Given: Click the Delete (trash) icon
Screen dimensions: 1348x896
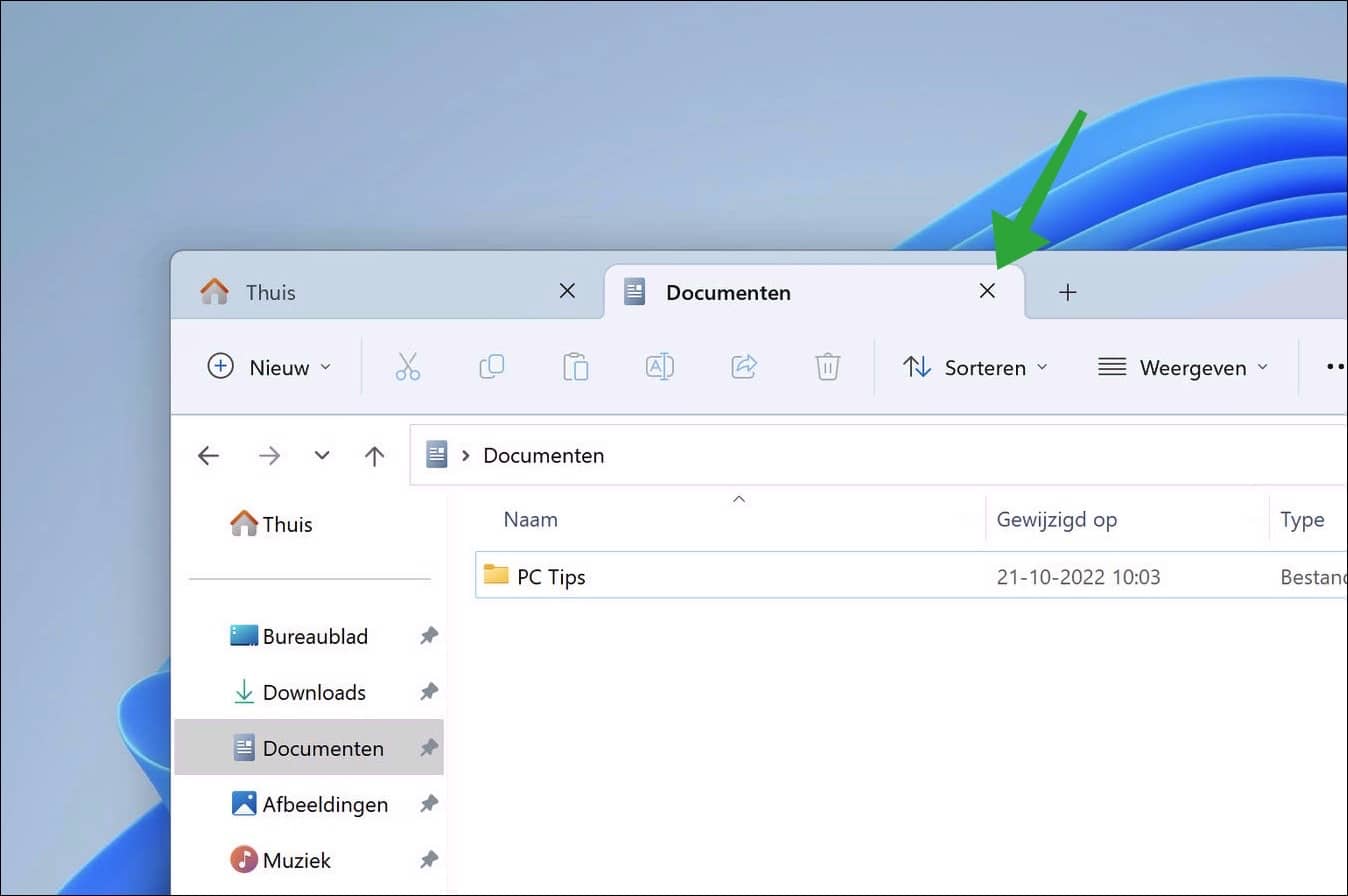Looking at the screenshot, I should coord(827,367).
